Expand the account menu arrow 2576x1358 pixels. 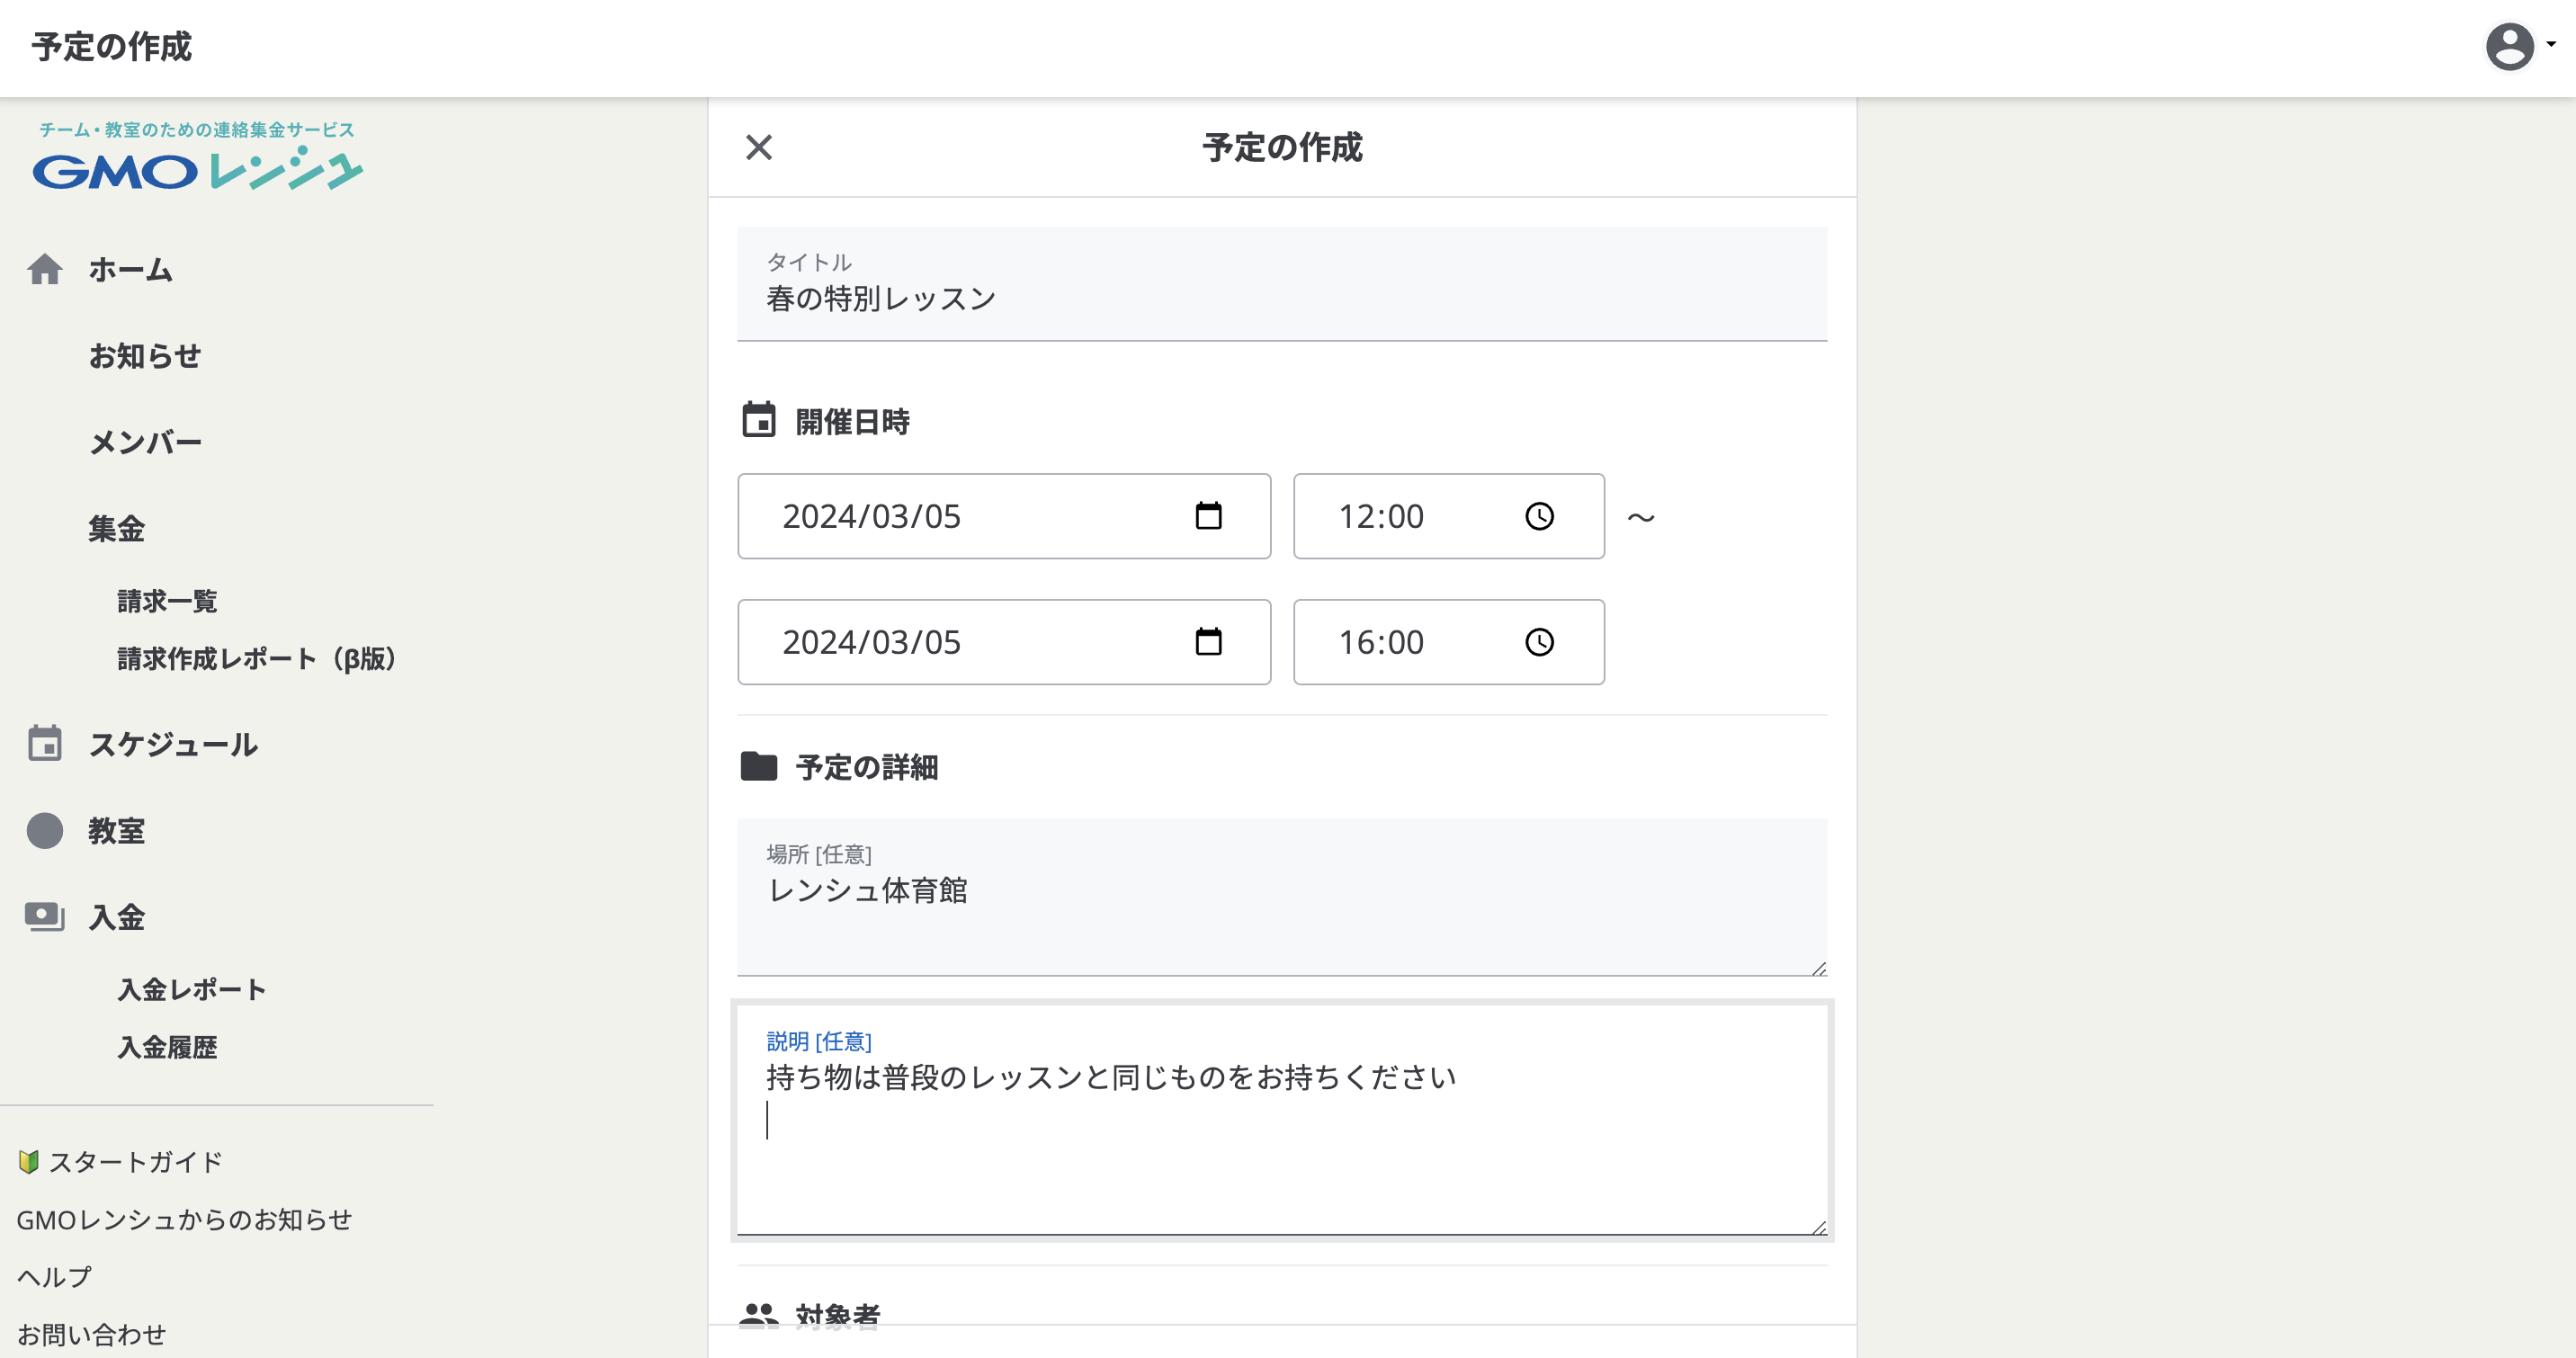point(2551,47)
